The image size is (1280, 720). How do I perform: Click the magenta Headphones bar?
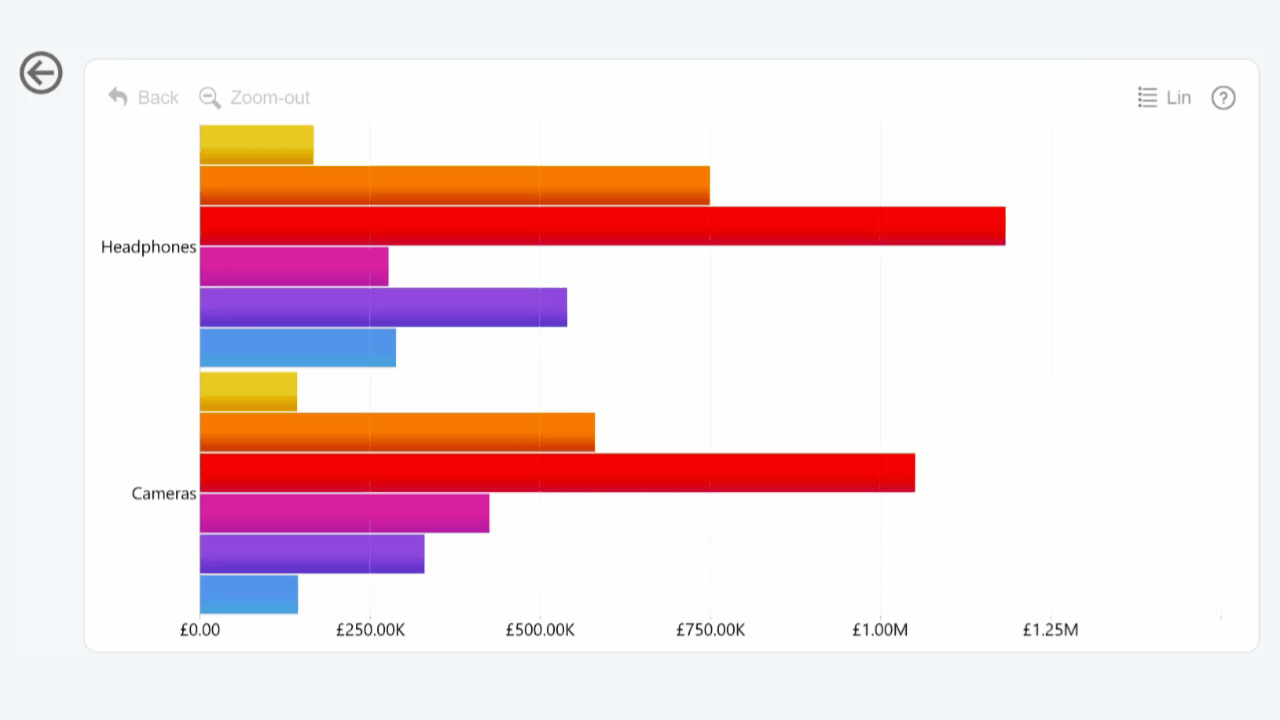(294, 267)
